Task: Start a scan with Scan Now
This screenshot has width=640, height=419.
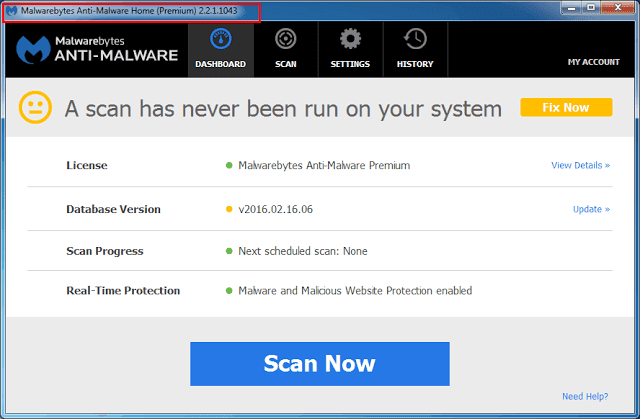Action: [320, 364]
